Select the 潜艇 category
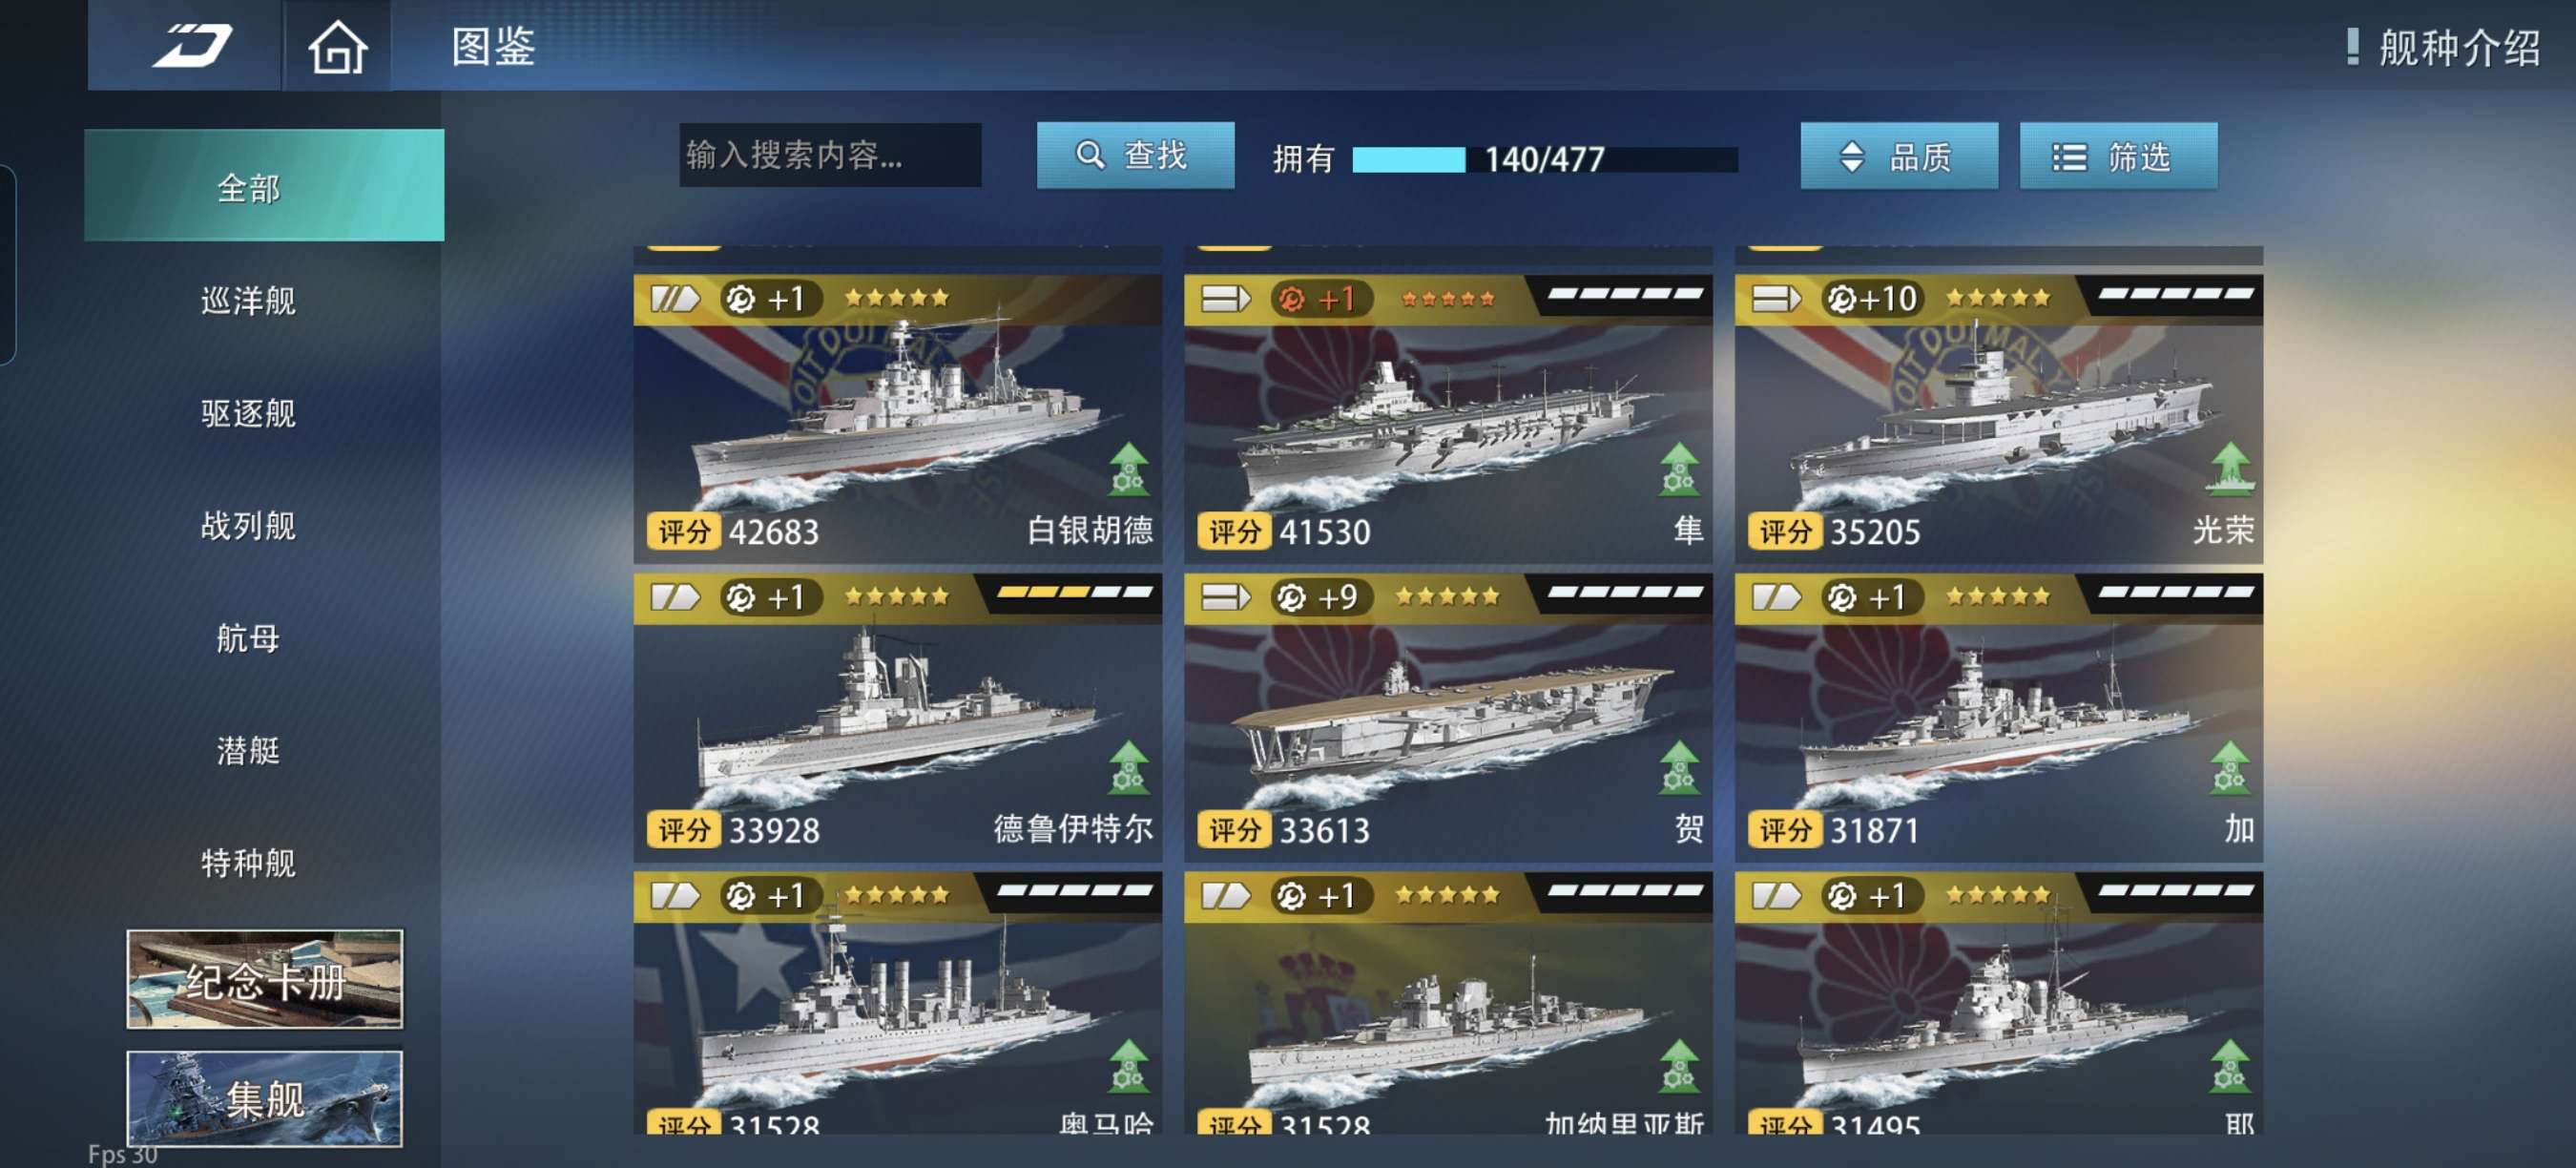2576x1168 pixels. pyautogui.click(x=248, y=750)
